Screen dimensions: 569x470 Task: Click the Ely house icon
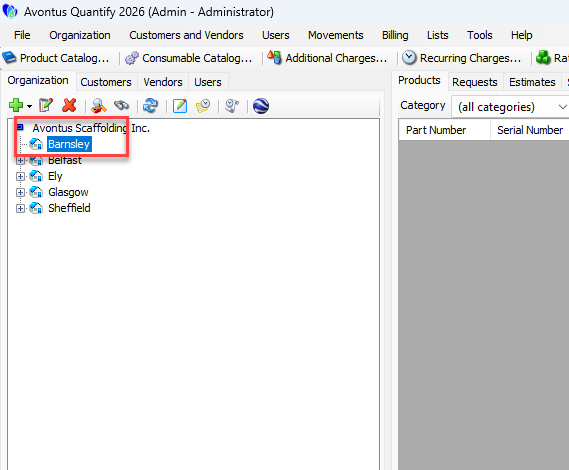pyautogui.click(x=36, y=176)
